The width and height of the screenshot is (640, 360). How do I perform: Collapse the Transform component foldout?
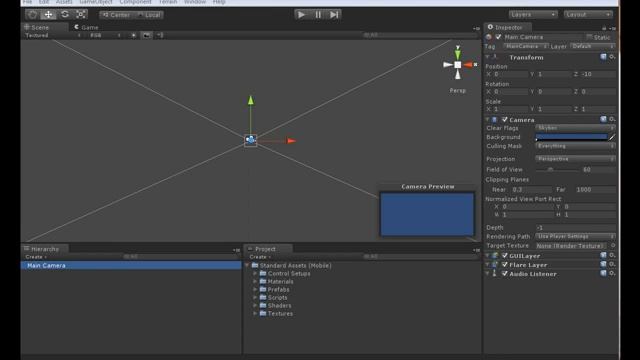pyautogui.click(x=487, y=57)
